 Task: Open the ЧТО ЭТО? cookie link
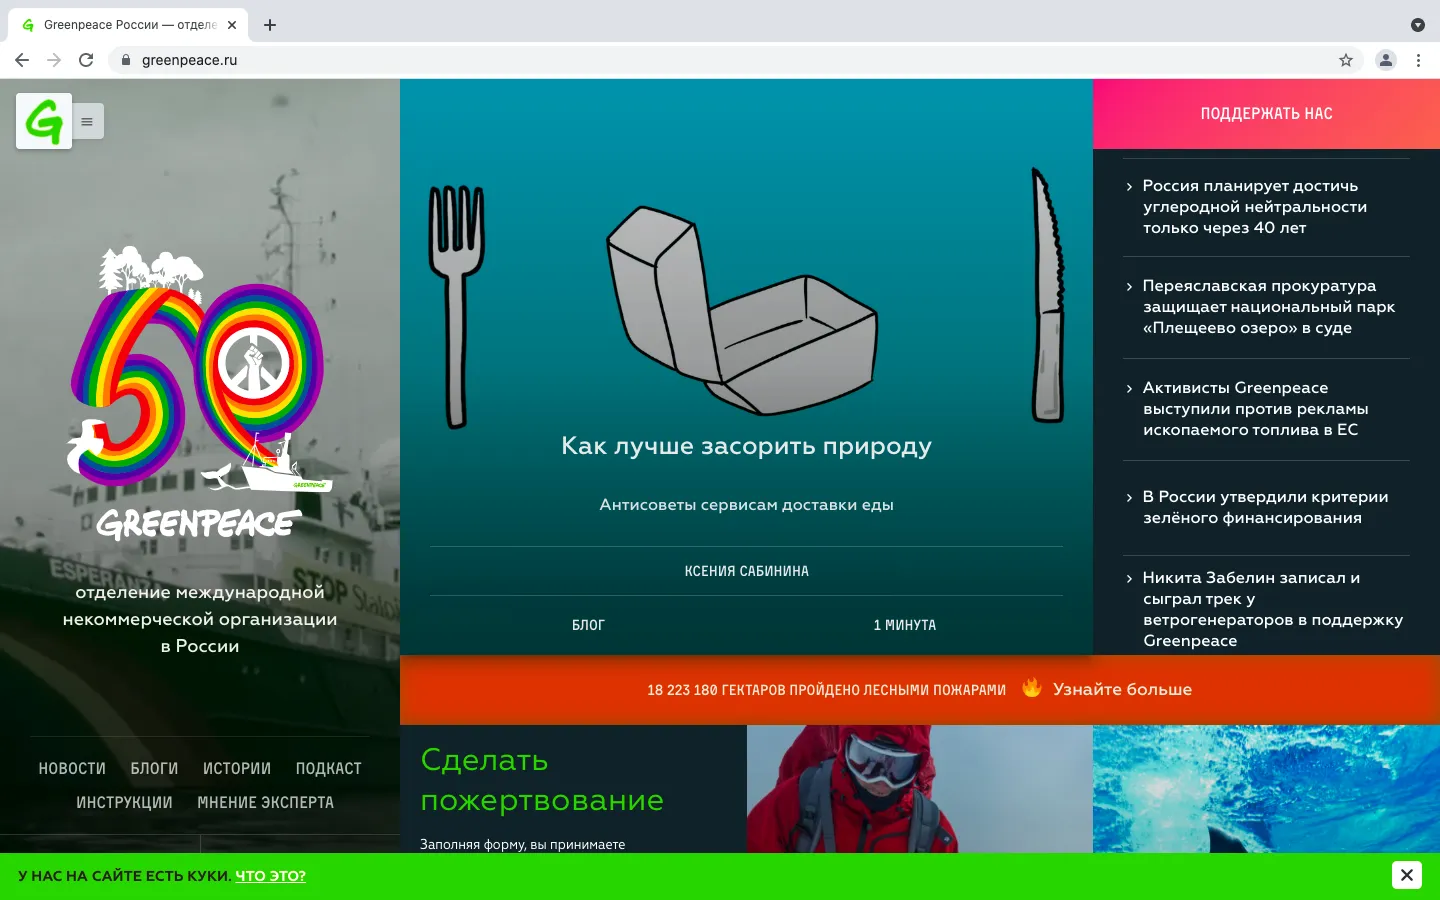coord(270,876)
